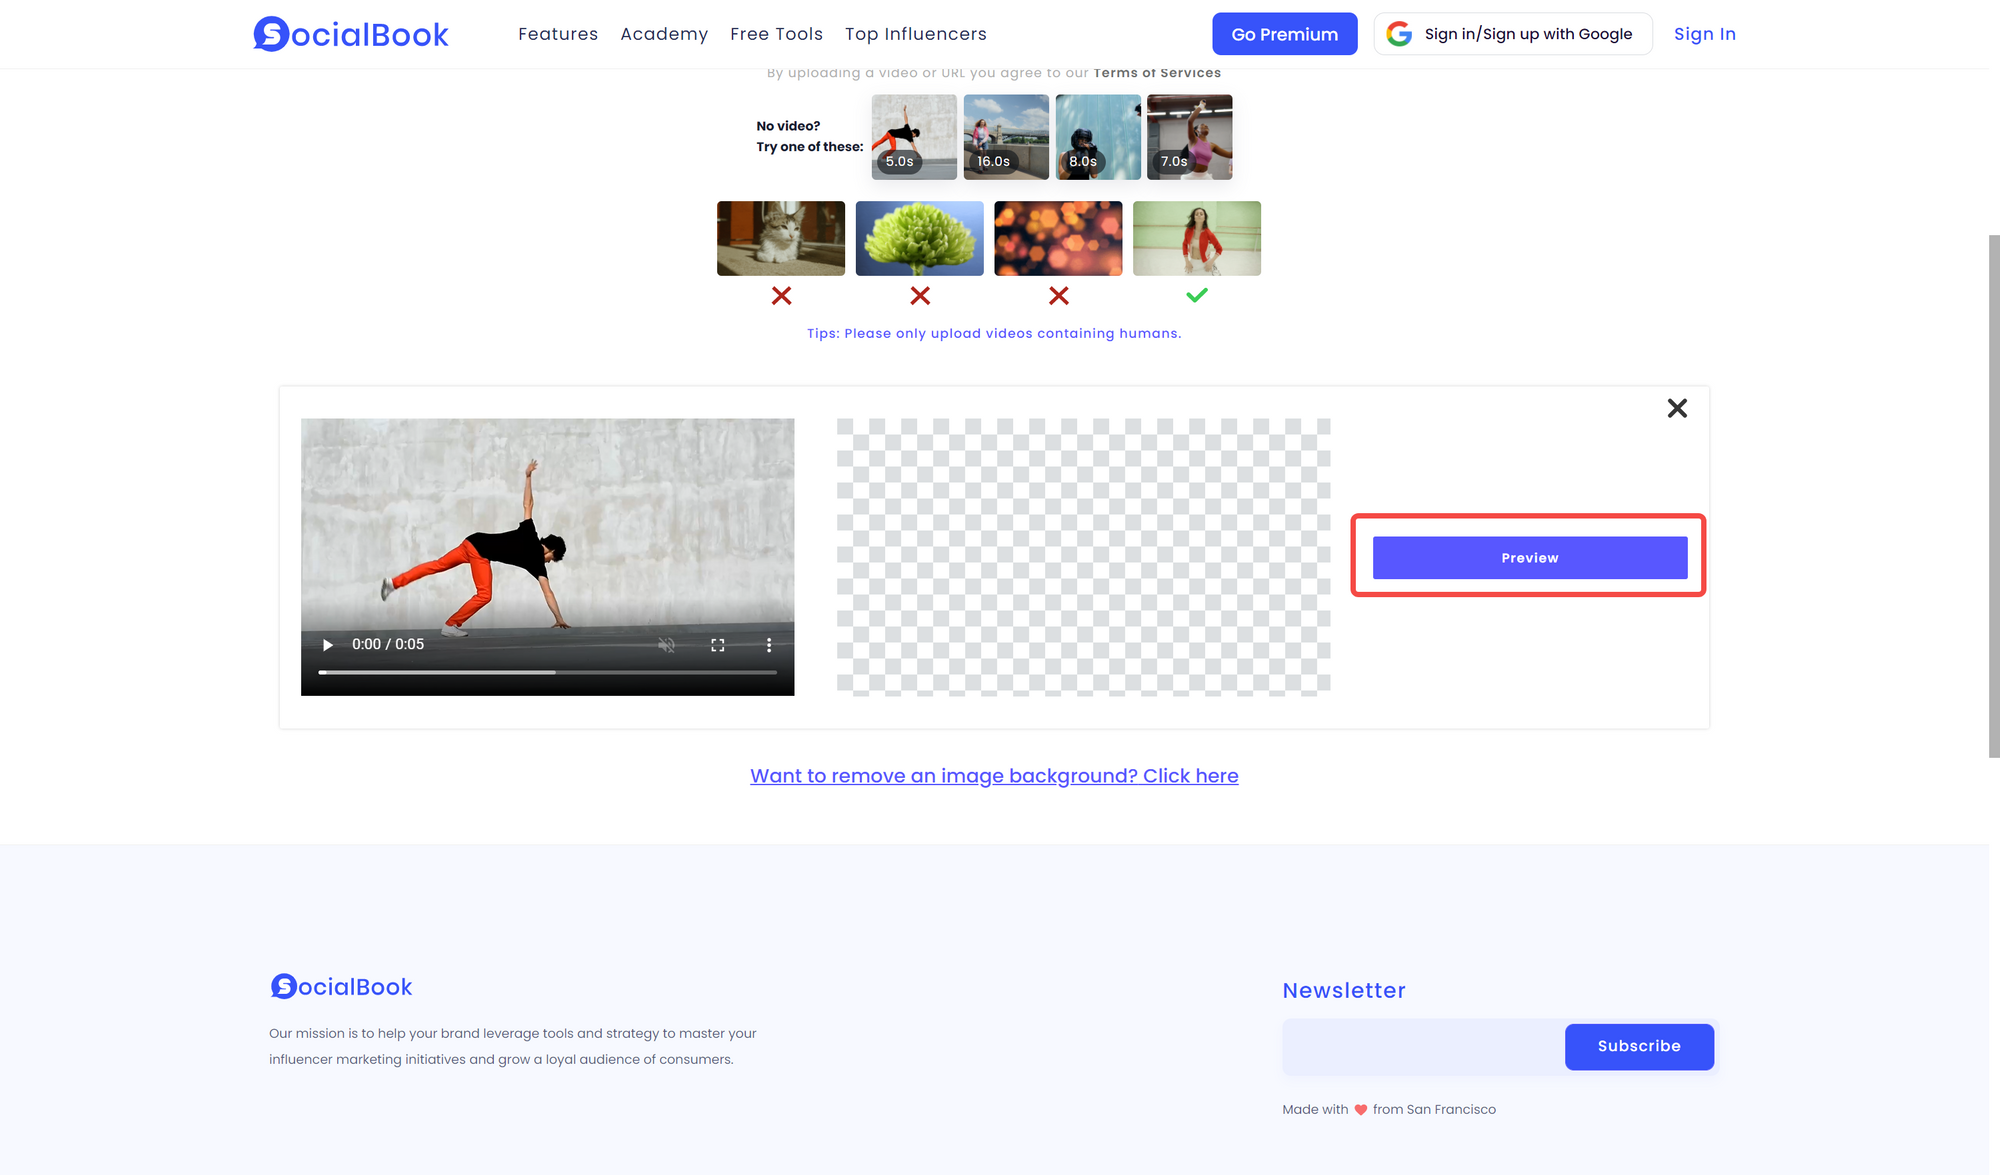
Task: Click the footer SocialBook logo
Action: click(x=341, y=987)
